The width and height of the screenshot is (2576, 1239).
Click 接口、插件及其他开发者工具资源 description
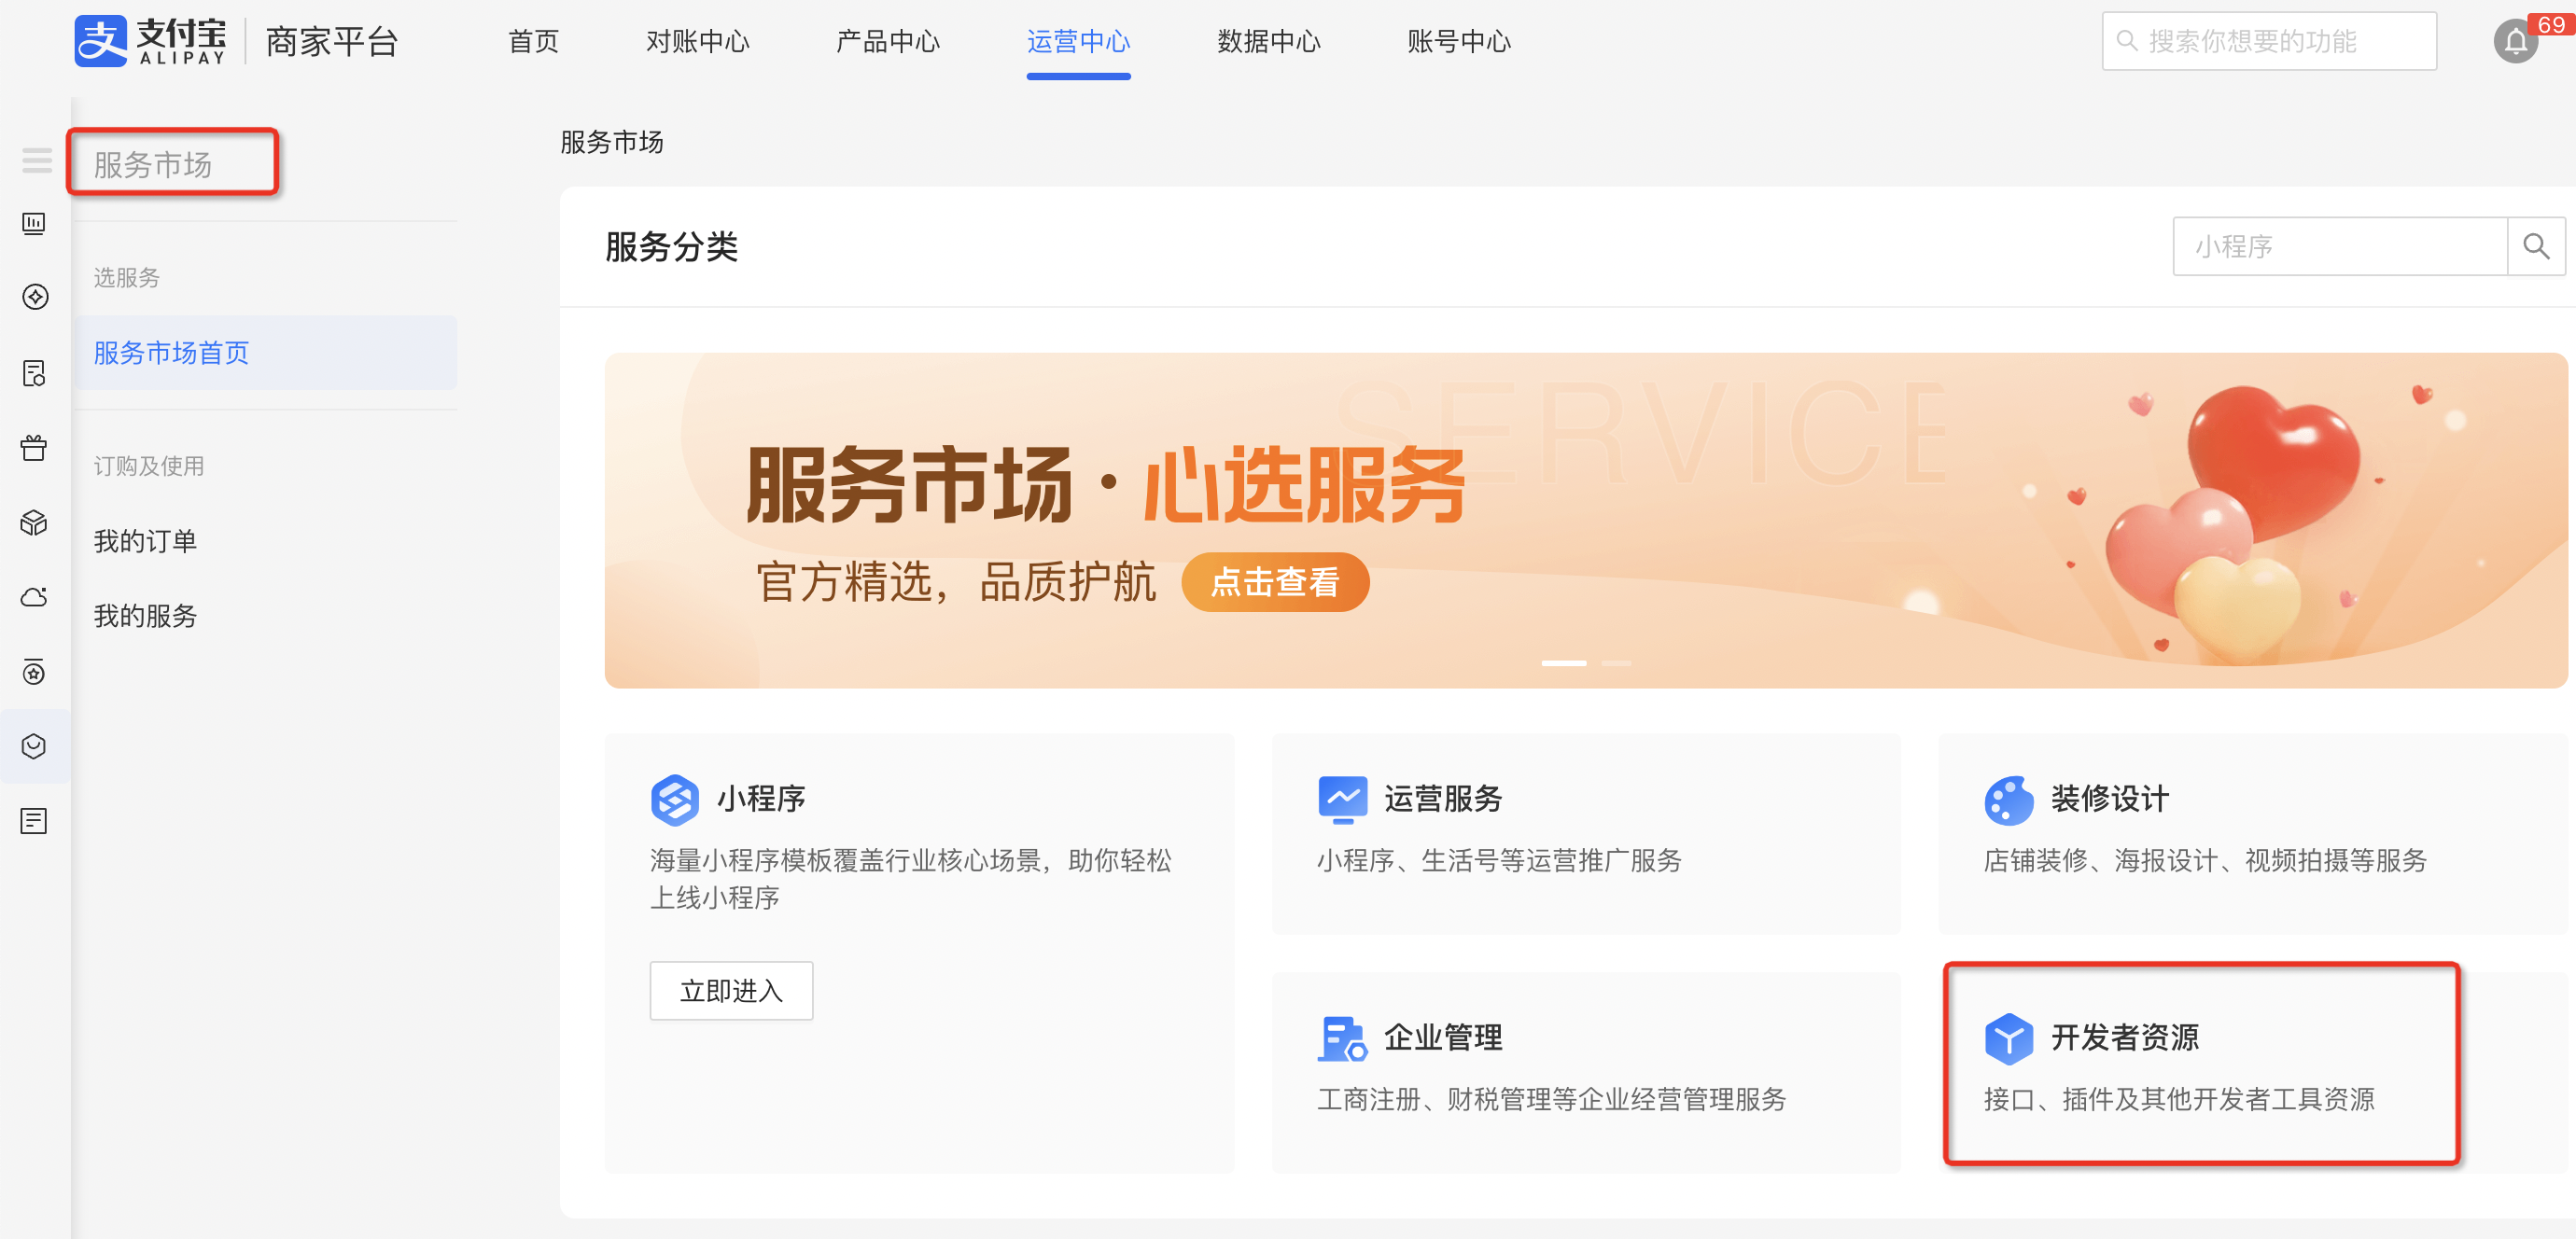[2179, 1100]
